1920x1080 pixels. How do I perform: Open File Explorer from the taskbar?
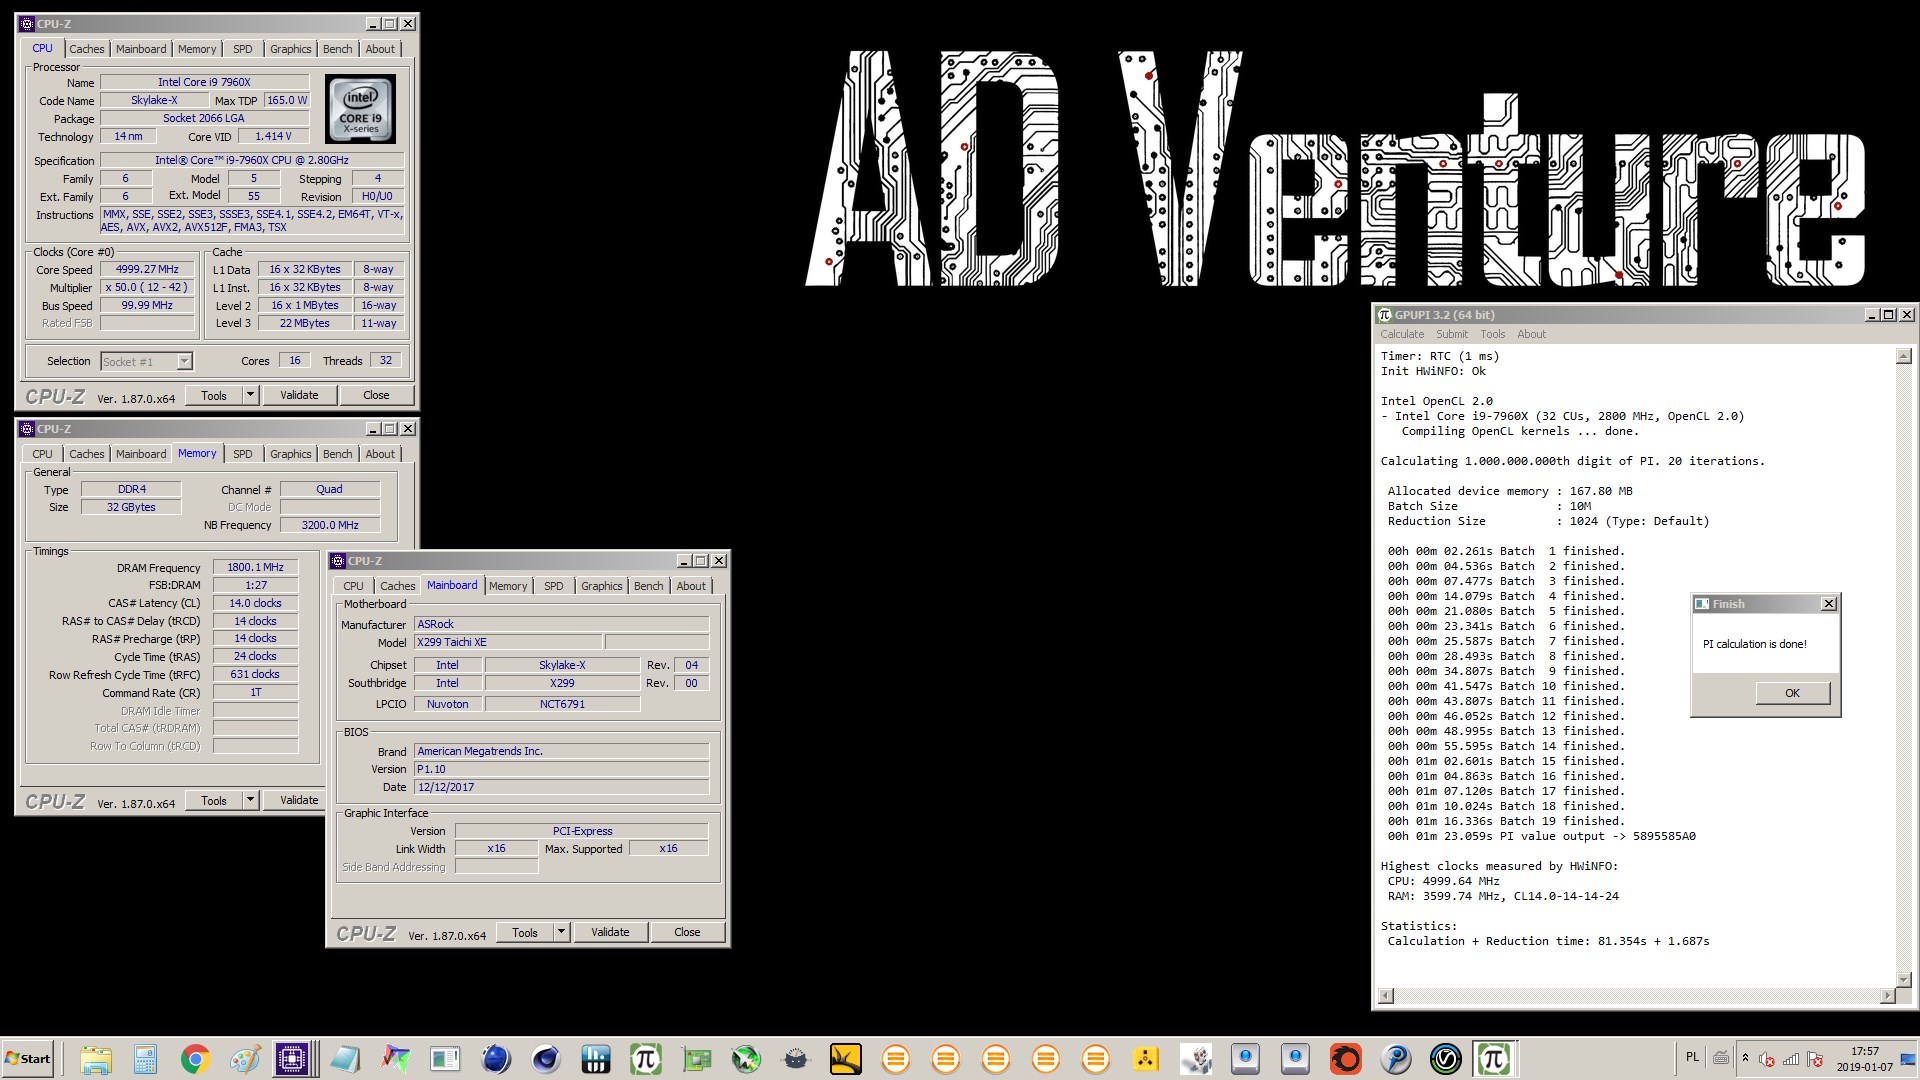click(x=96, y=1059)
